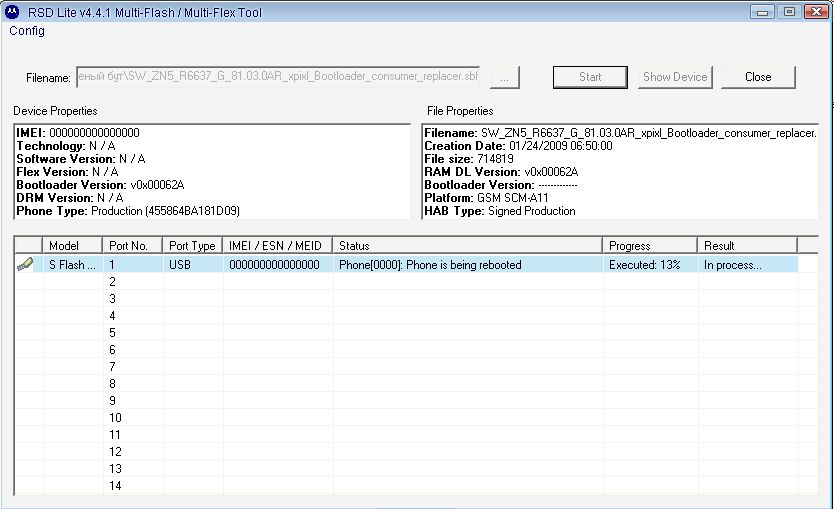Screen dimensions: 834x509
Task: Click 'Phone[0000]: Phone is being rebooted' status
Action: (x=430, y=264)
